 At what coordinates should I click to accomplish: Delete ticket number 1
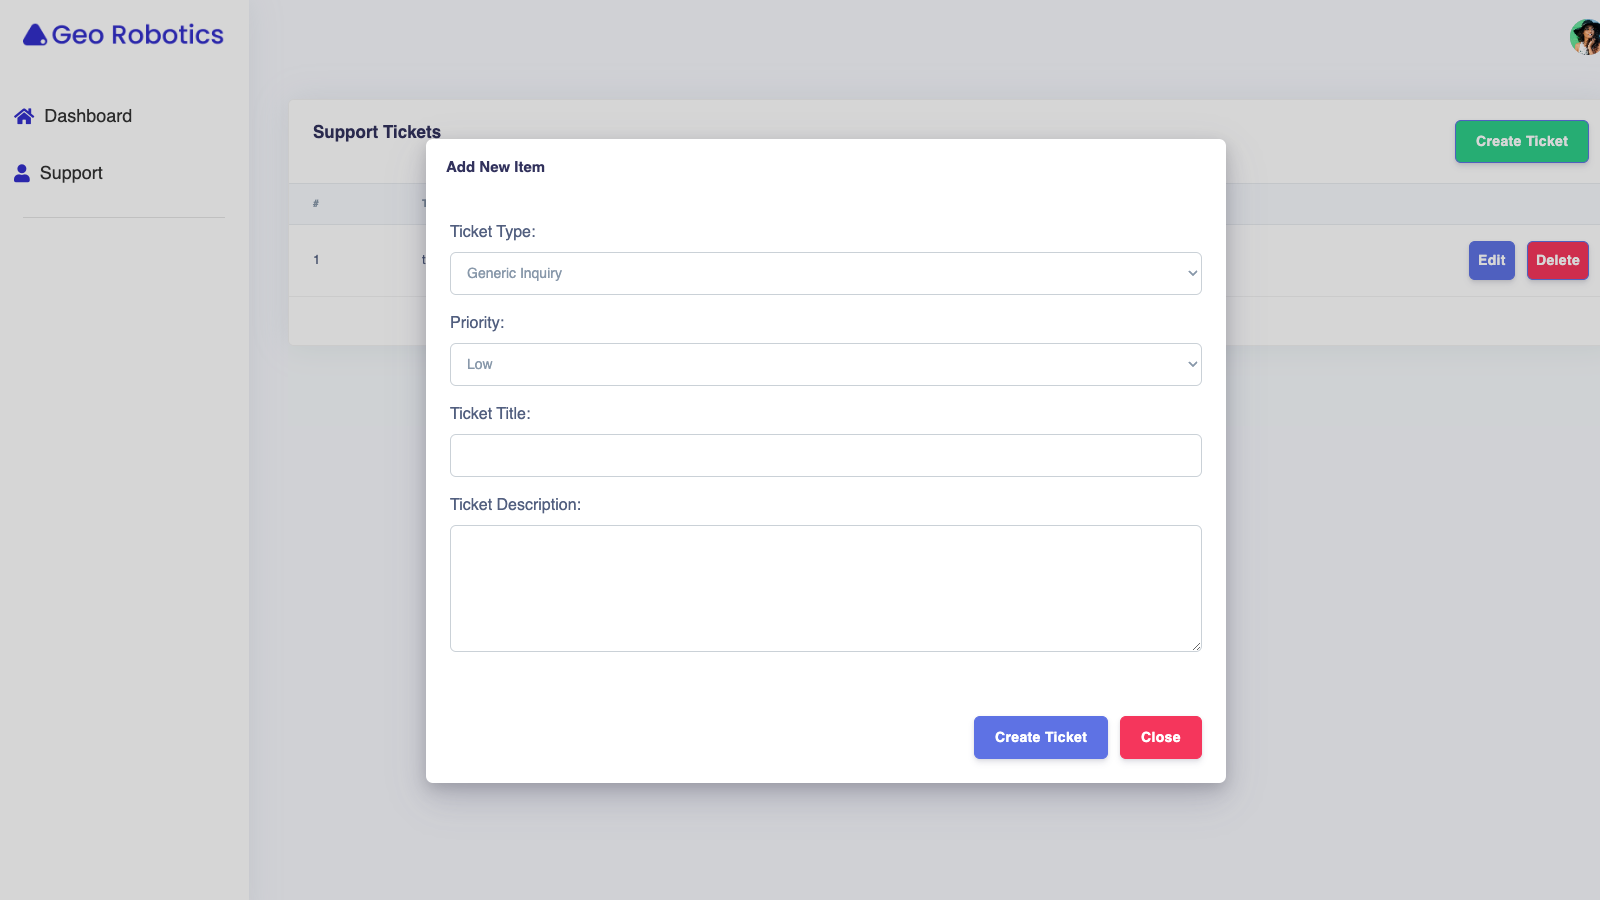(1557, 260)
